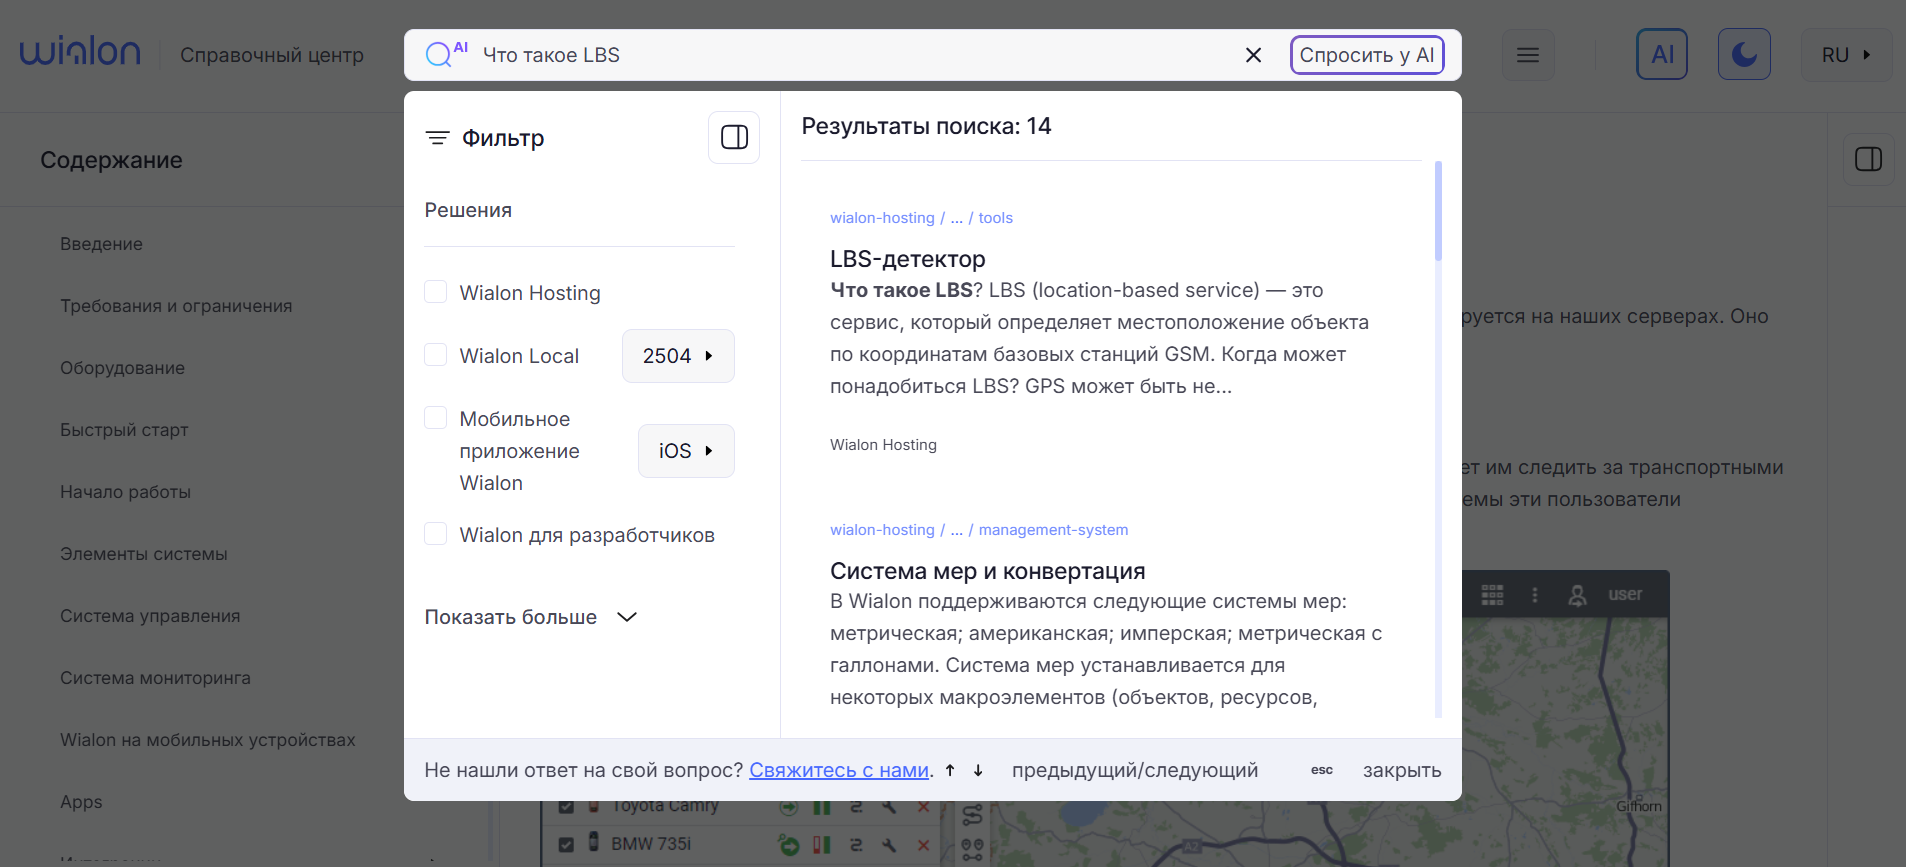
Task: Open 'Быстрый старт' in the contents
Action: (x=124, y=430)
